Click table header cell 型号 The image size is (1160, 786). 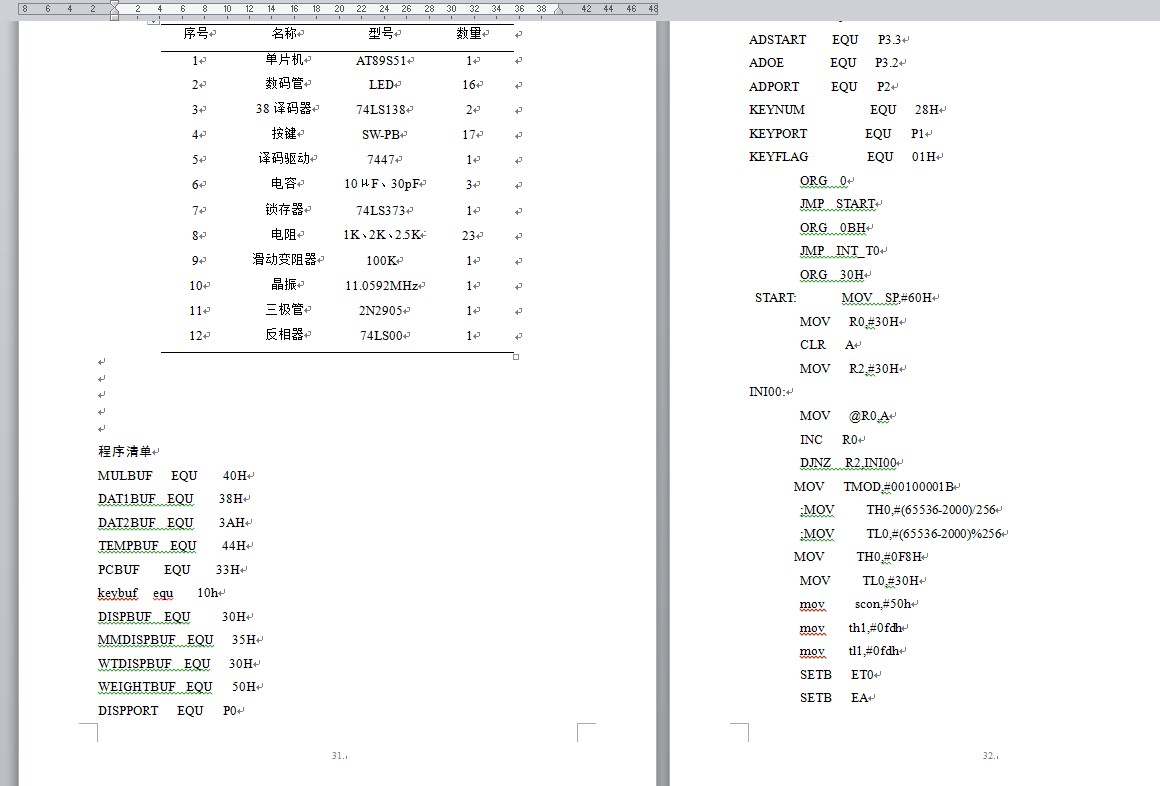click(x=382, y=33)
